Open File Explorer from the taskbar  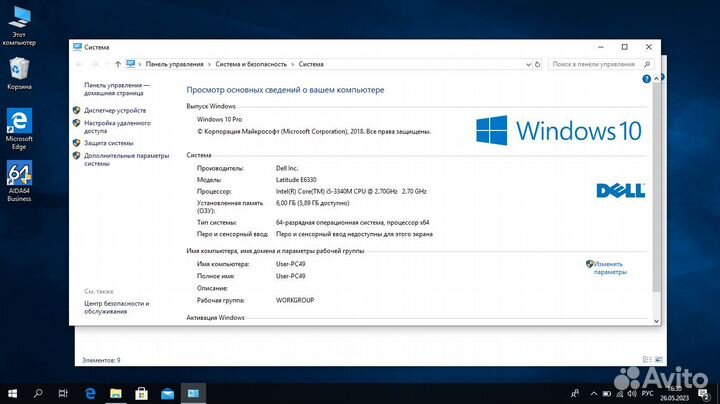[x=116, y=393]
